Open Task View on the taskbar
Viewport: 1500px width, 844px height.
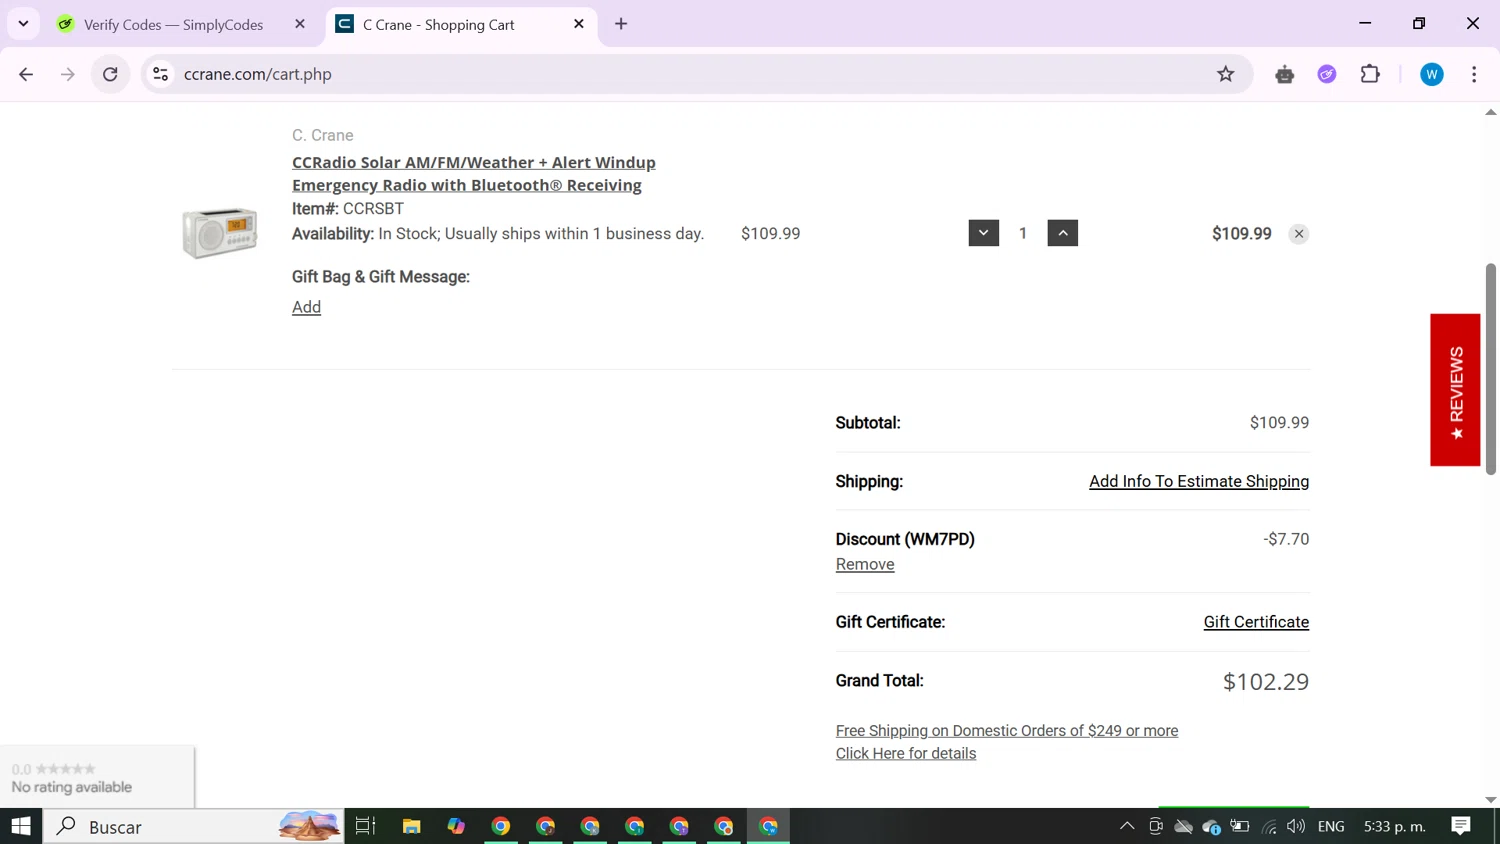point(366,826)
